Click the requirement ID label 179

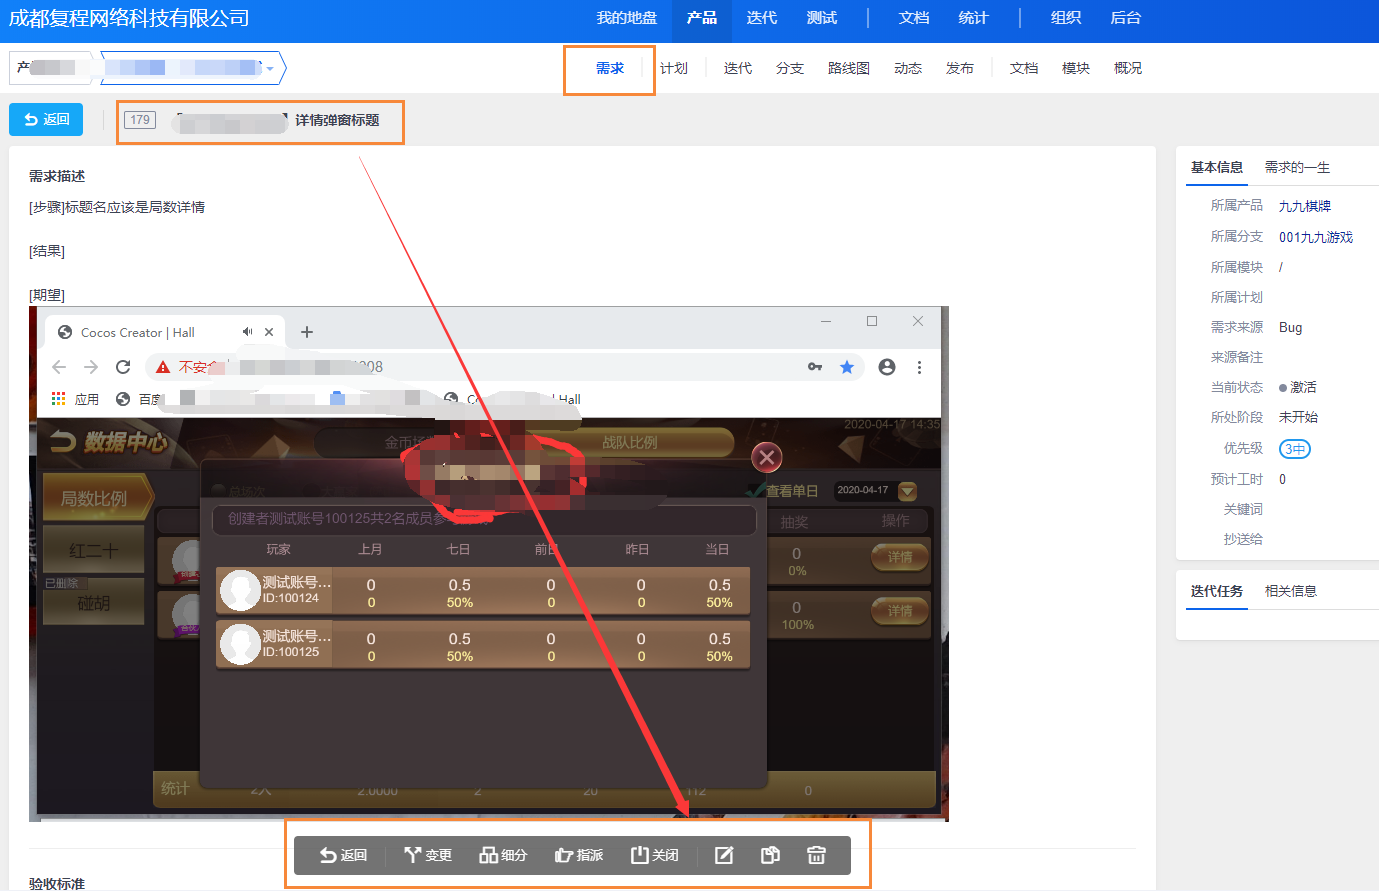pyautogui.click(x=140, y=120)
